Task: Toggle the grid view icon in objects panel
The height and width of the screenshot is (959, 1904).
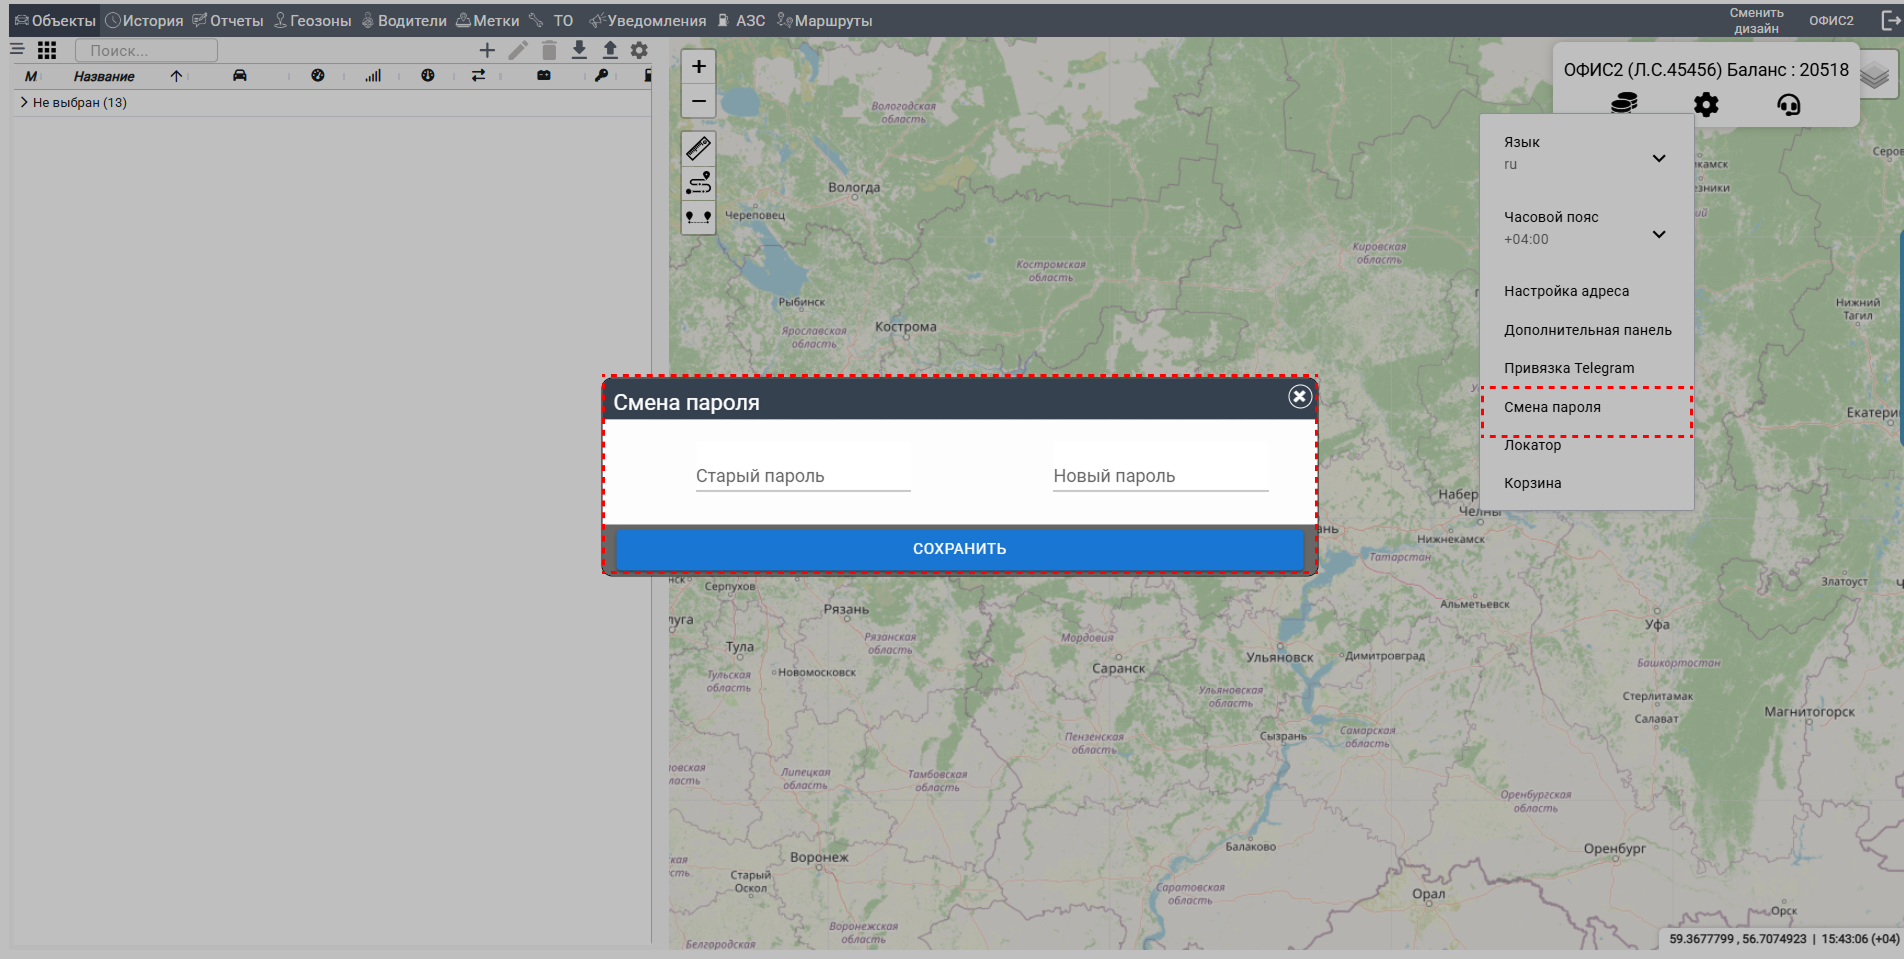Action: (x=47, y=50)
